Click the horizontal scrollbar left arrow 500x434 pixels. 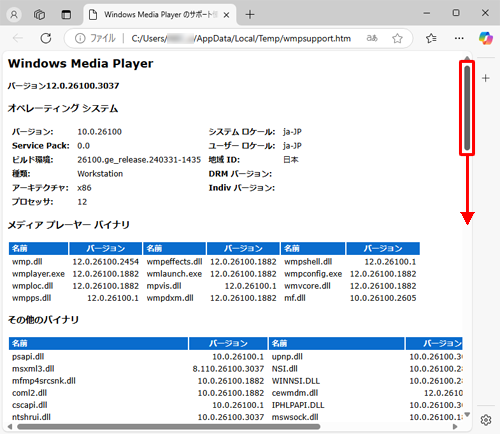(10, 427)
